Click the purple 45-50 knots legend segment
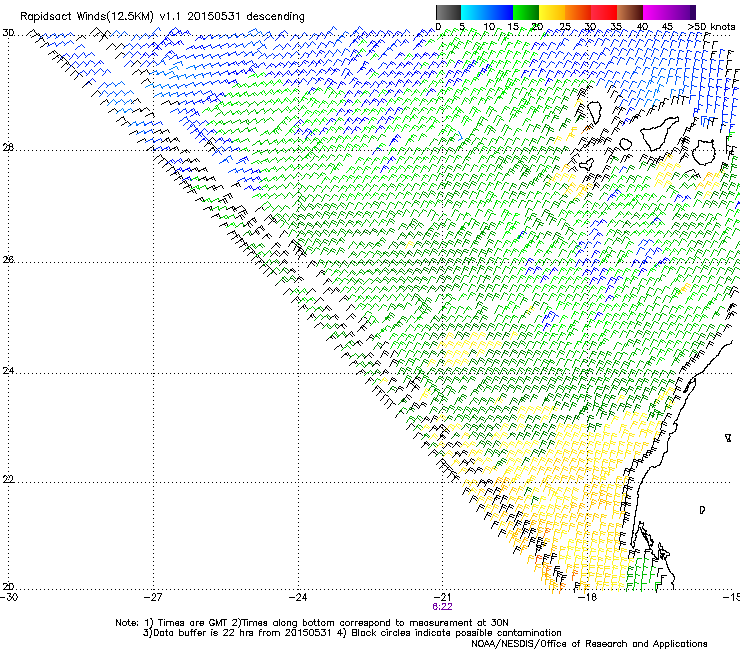The width and height of the screenshot is (740, 650). pyautogui.click(x=682, y=12)
